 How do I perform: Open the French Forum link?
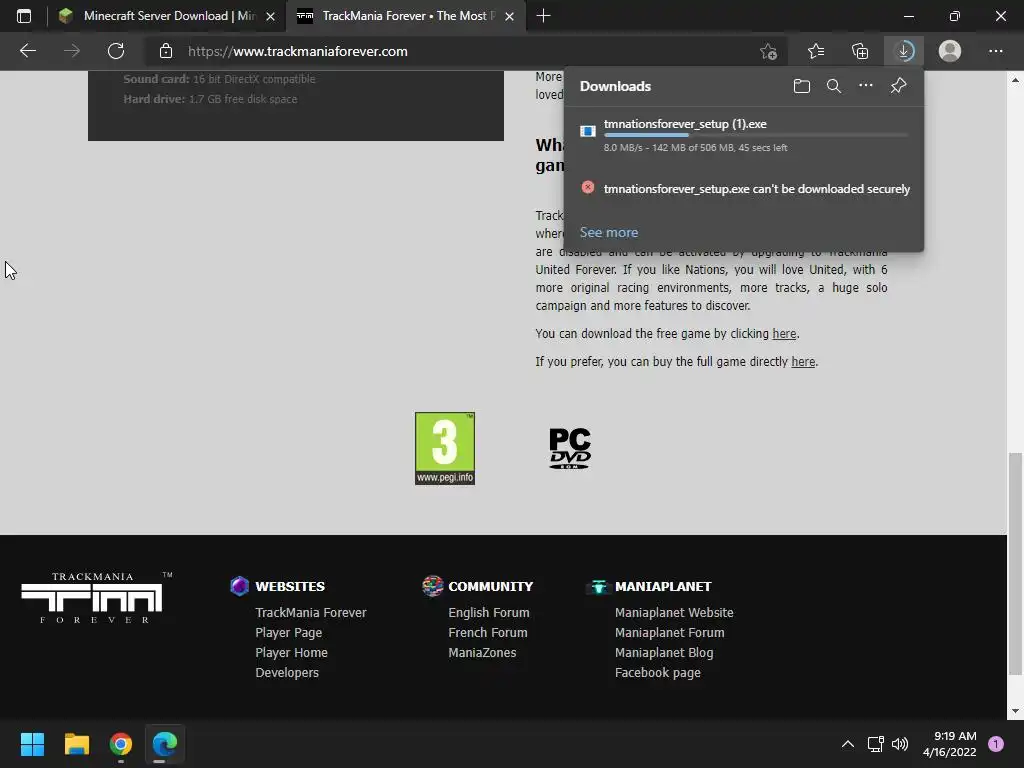[x=487, y=633]
